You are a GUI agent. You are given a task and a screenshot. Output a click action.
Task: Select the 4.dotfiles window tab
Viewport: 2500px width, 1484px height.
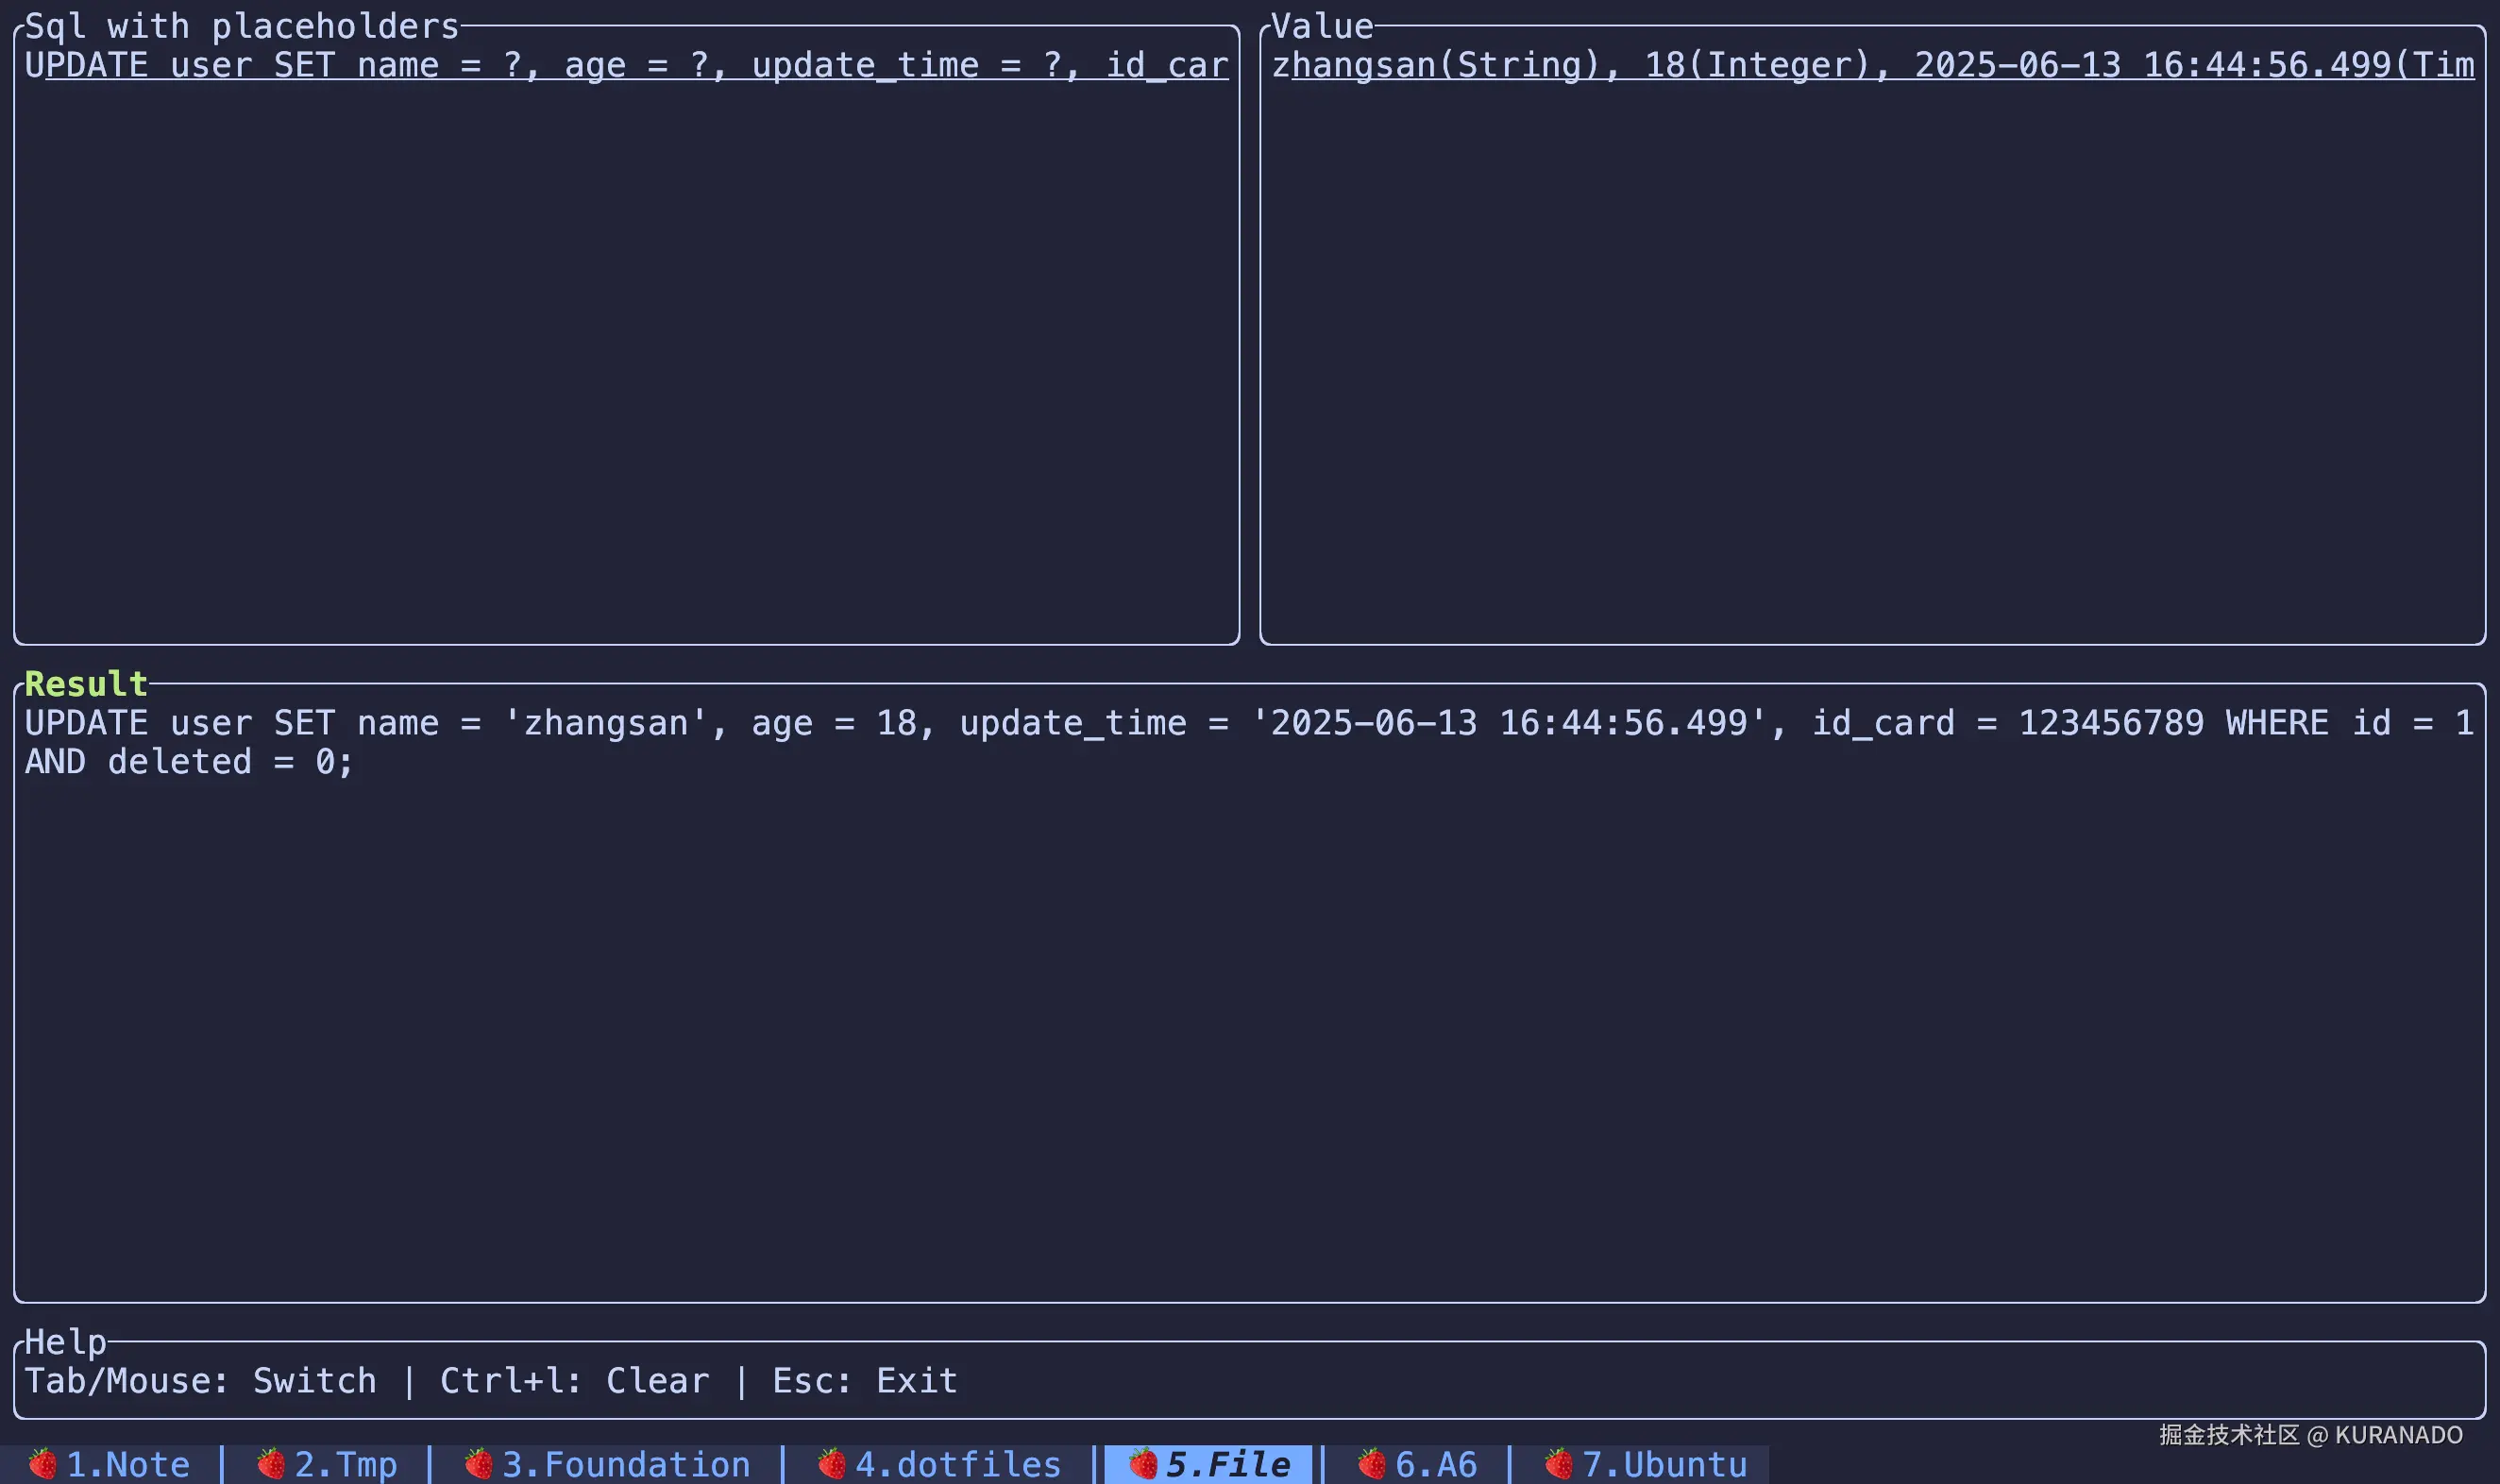pos(958,1465)
